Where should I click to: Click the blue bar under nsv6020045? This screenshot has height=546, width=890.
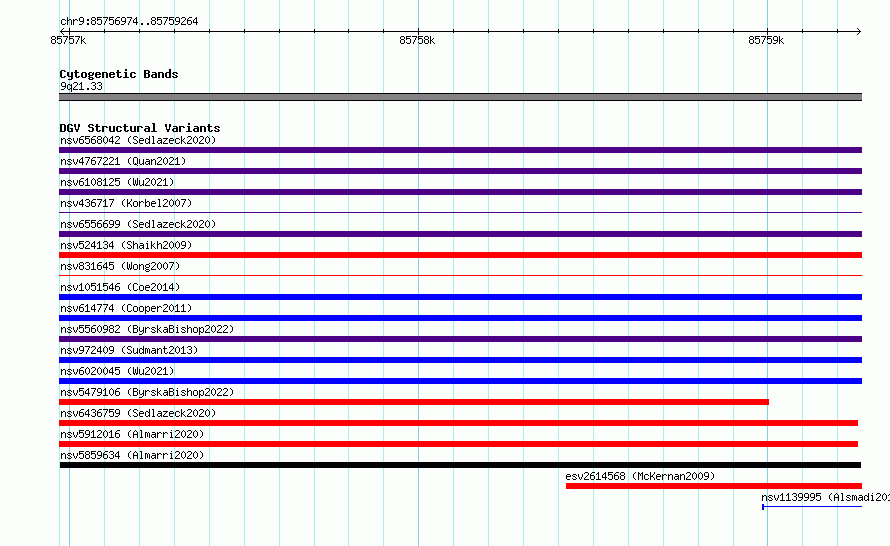click(460, 381)
